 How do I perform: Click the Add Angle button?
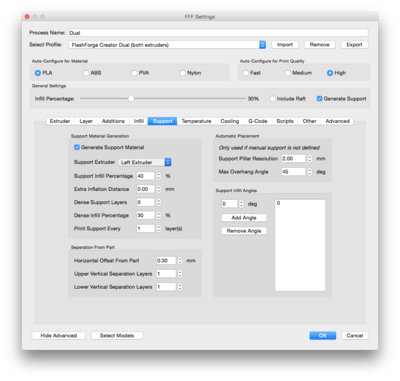coord(244,218)
